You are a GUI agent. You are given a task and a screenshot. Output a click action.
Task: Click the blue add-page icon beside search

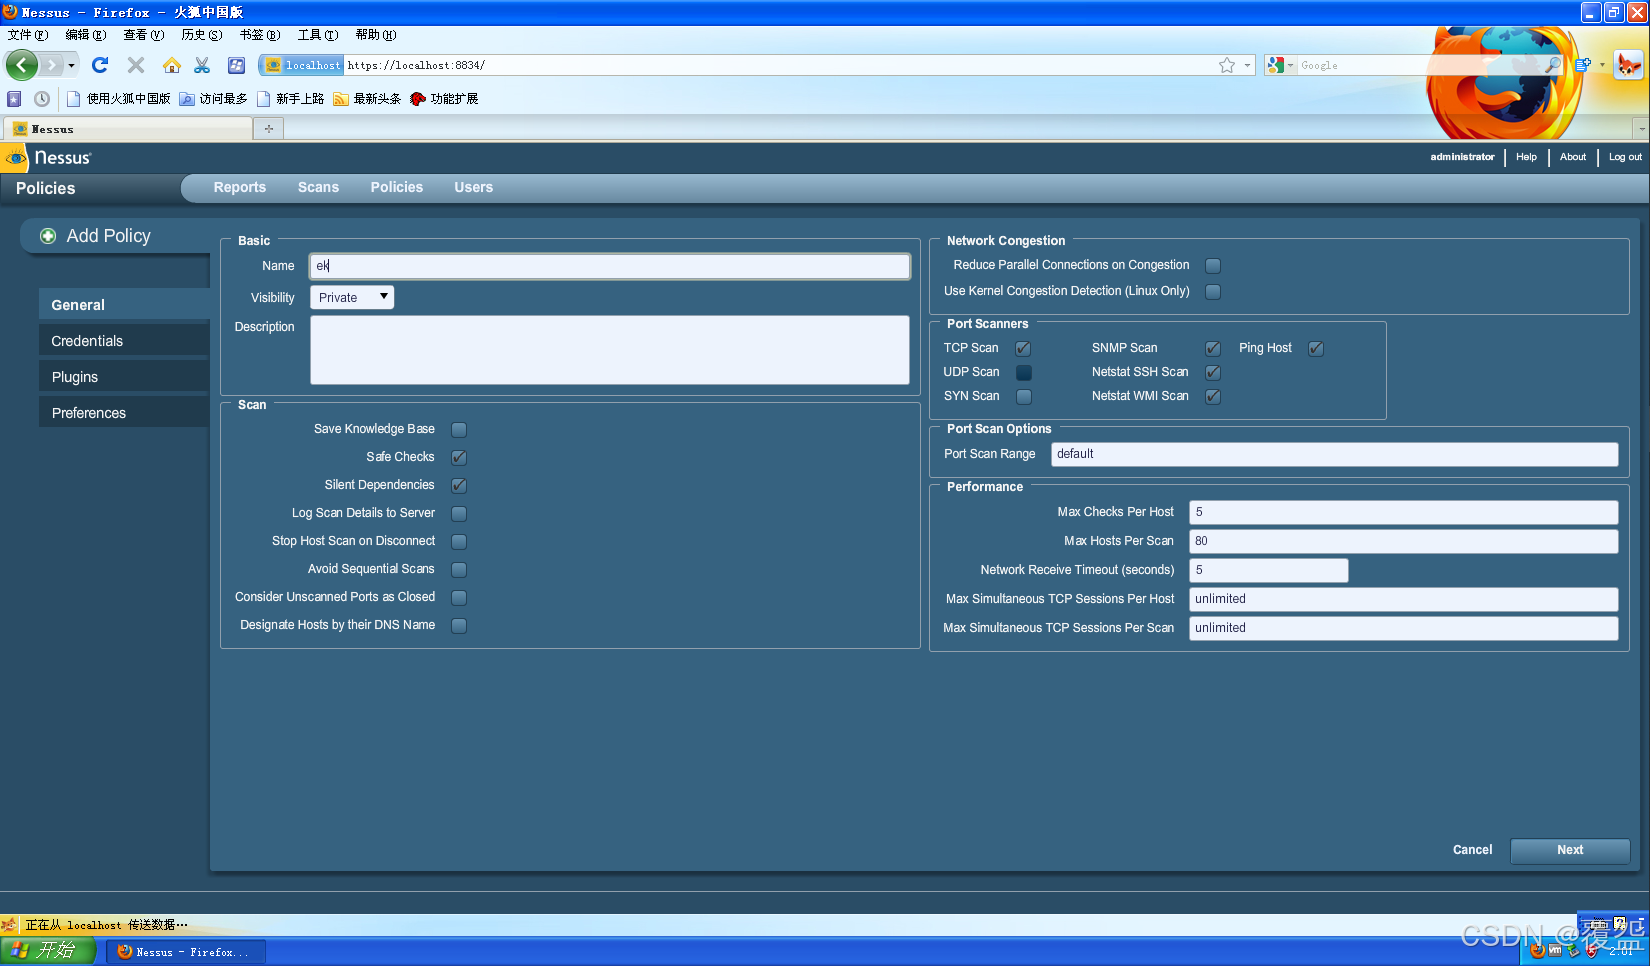tap(1583, 65)
